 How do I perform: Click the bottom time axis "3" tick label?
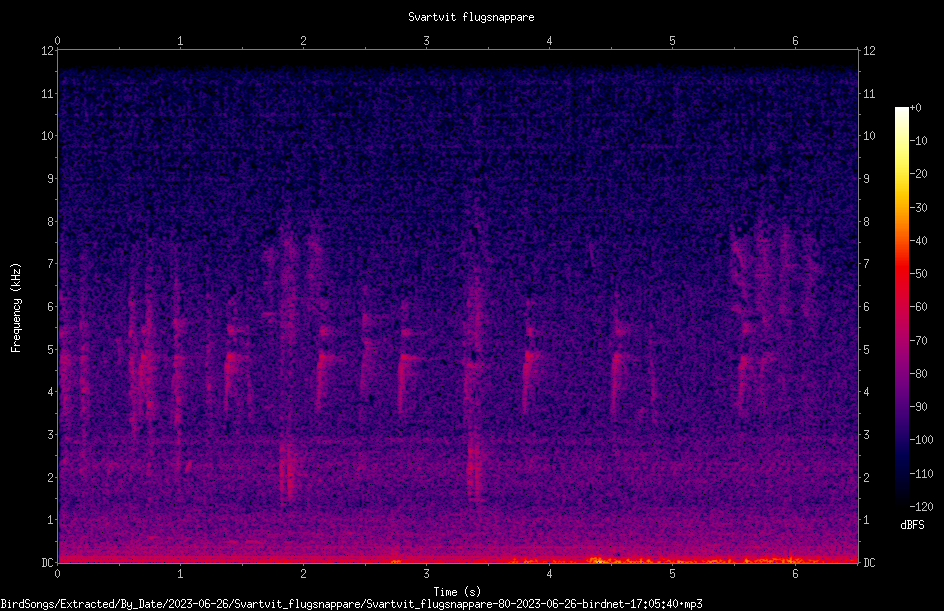tap(426, 574)
